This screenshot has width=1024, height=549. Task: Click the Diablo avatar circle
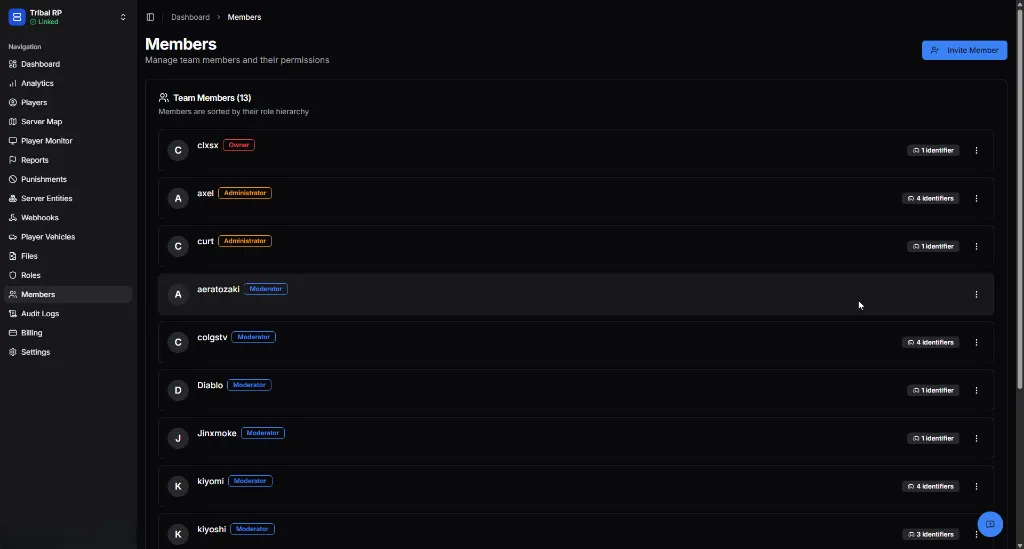tap(178, 390)
